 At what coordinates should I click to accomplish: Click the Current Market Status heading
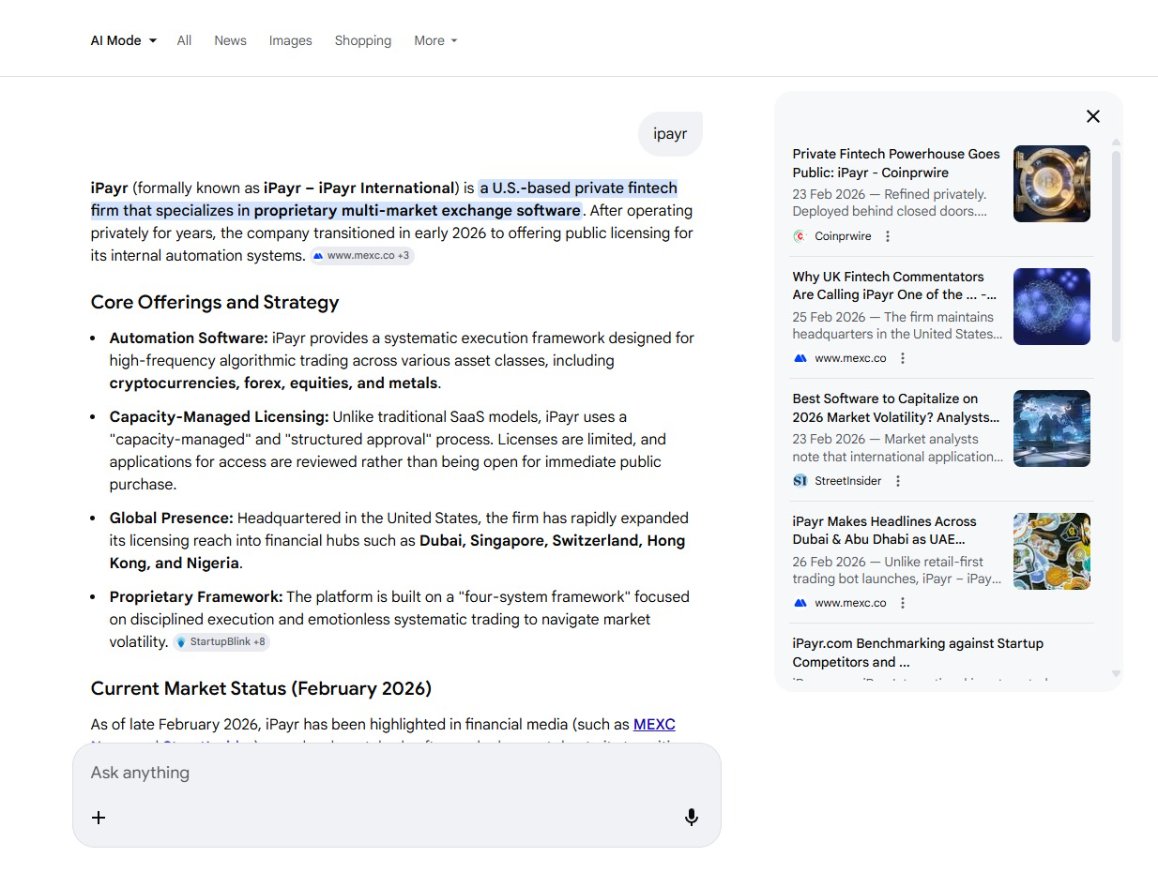pos(261,688)
